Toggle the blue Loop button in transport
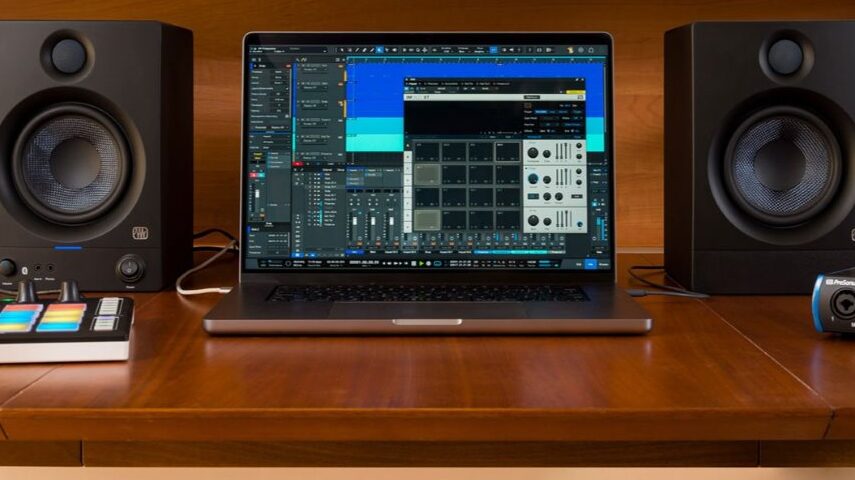 pyautogui.click(x=437, y=263)
